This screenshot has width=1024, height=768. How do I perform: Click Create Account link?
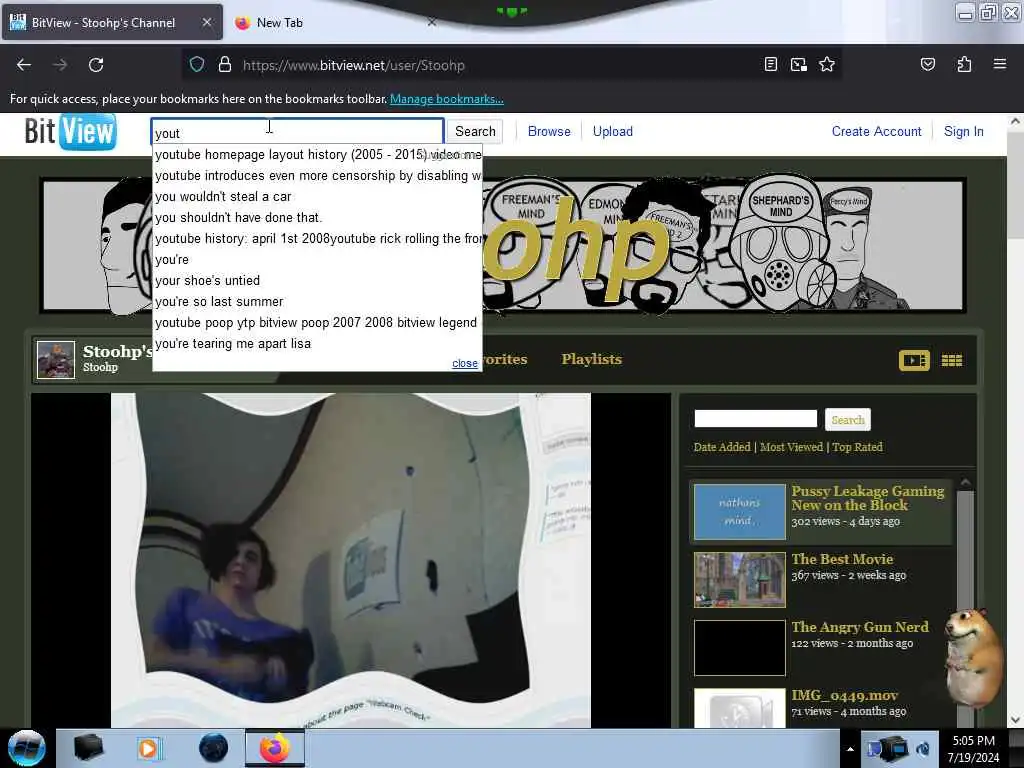coord(876,131)
